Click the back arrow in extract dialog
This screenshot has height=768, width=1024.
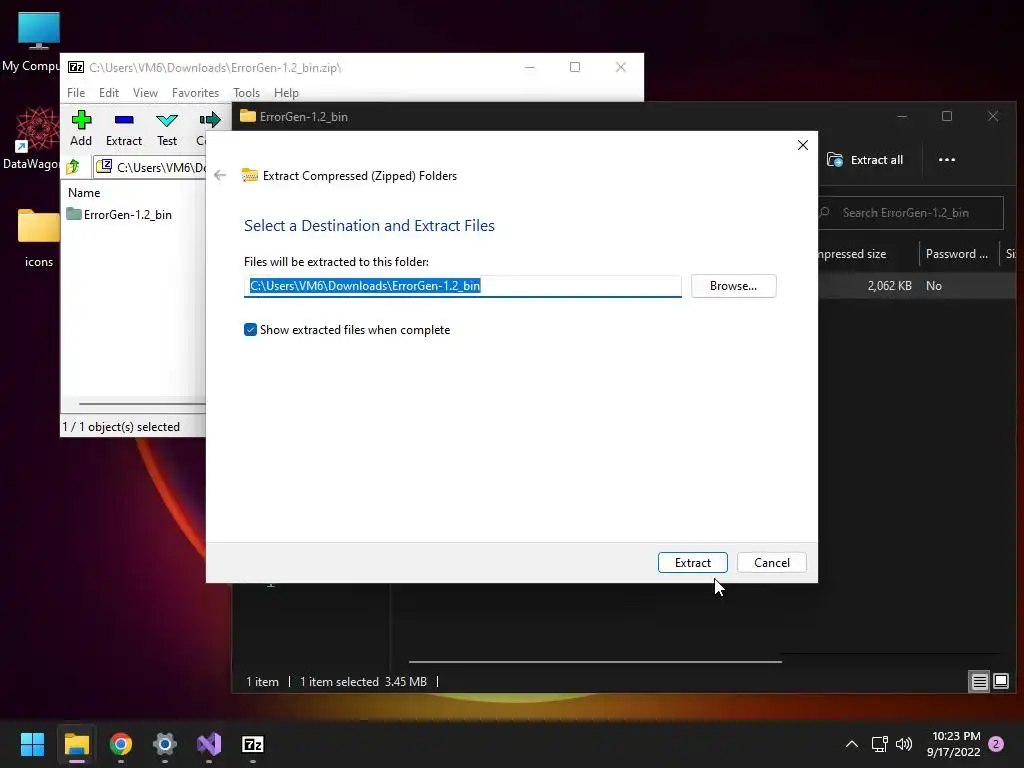click(220, 175)
